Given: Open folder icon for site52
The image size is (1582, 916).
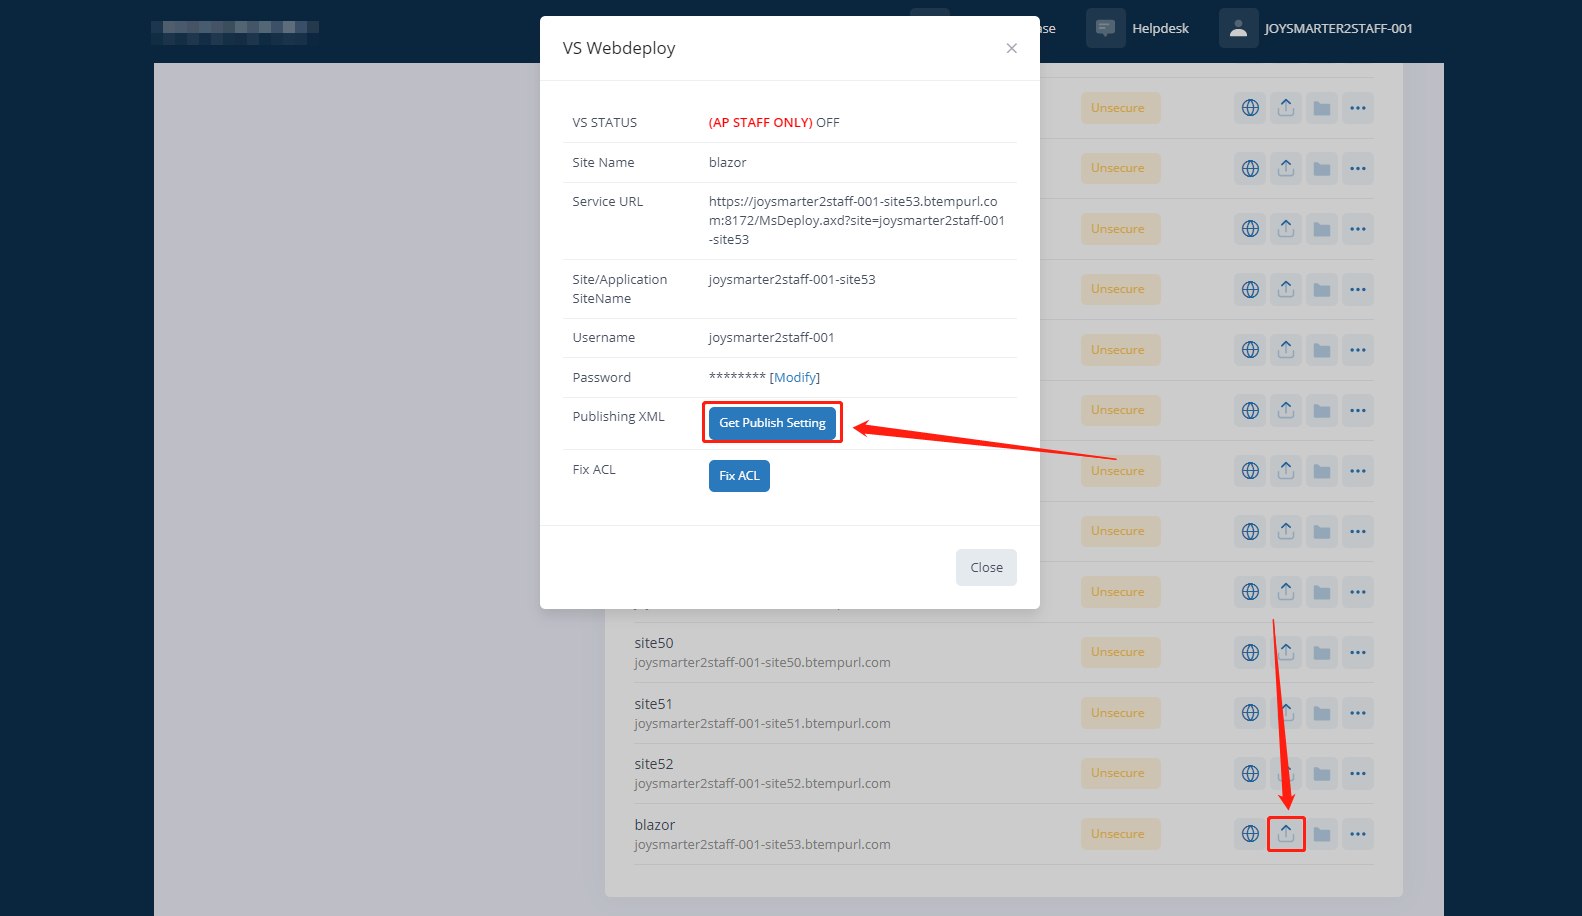Looking at the screenshot, I should (x=1322, y=773).
